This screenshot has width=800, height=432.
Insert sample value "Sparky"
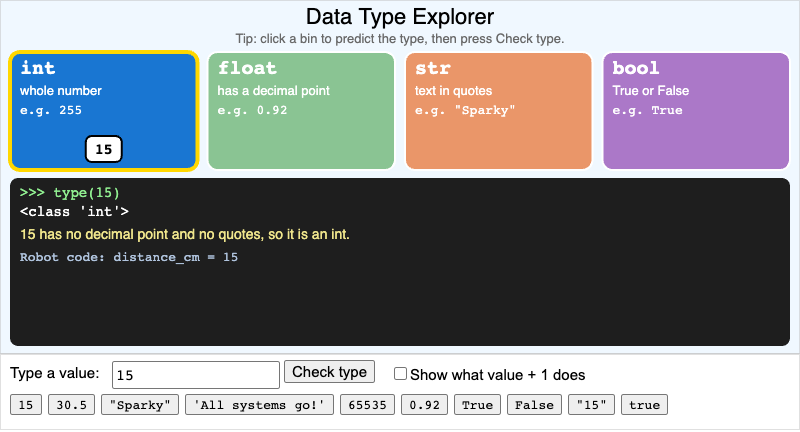[x=140, y=405]
